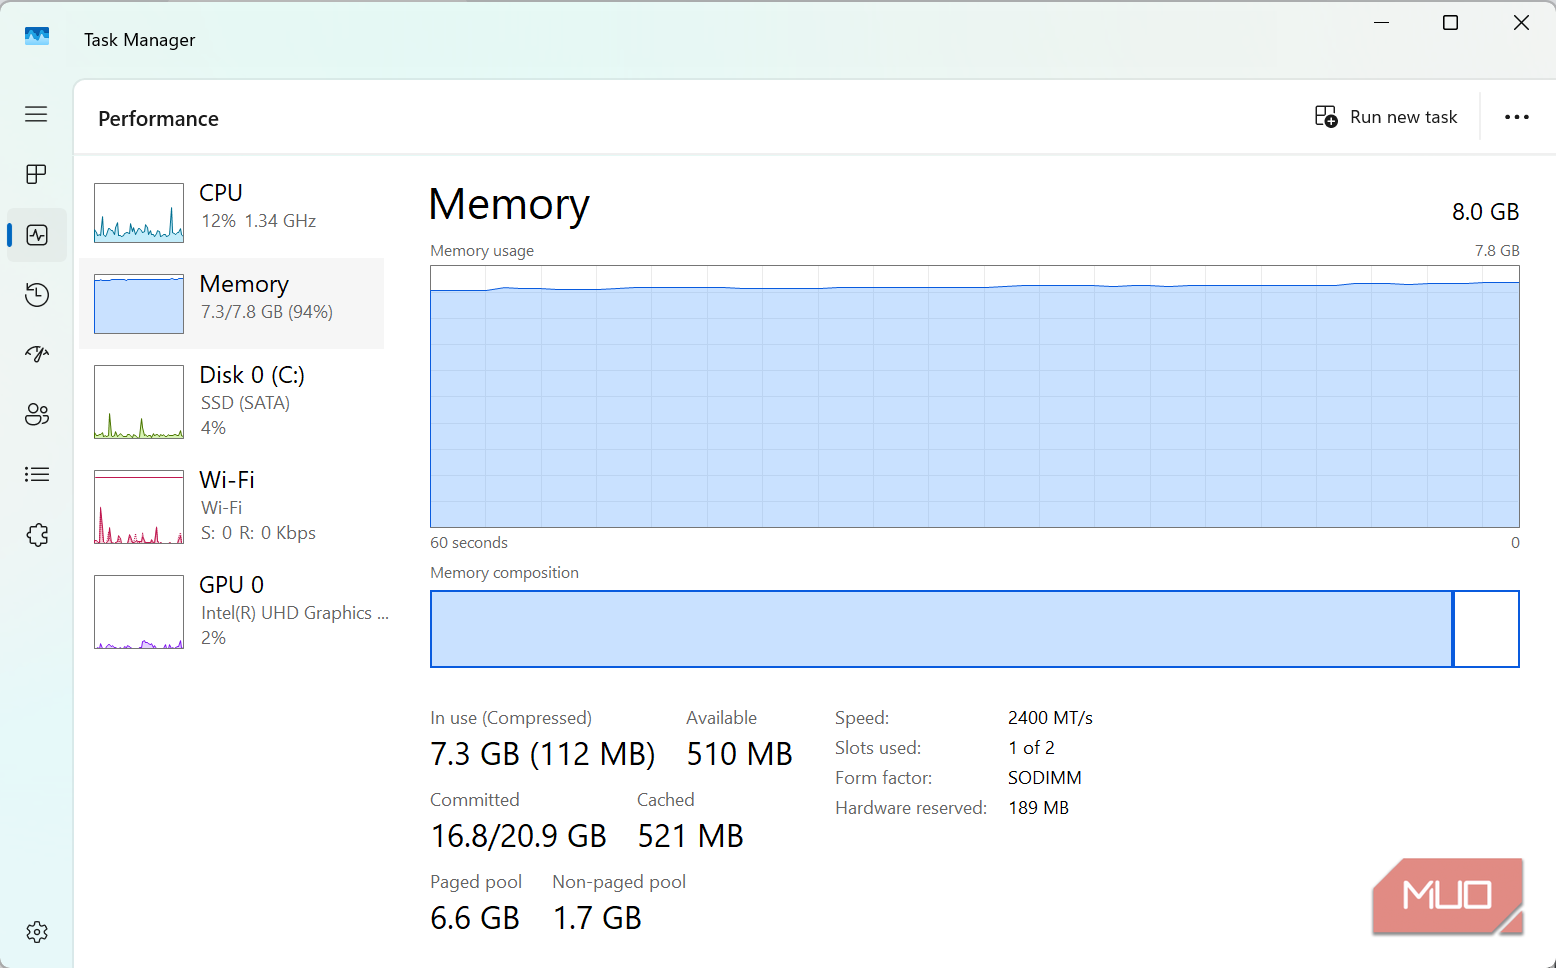
Task: Open the three-dot more options menu
Action: (x=1517, y=117)
